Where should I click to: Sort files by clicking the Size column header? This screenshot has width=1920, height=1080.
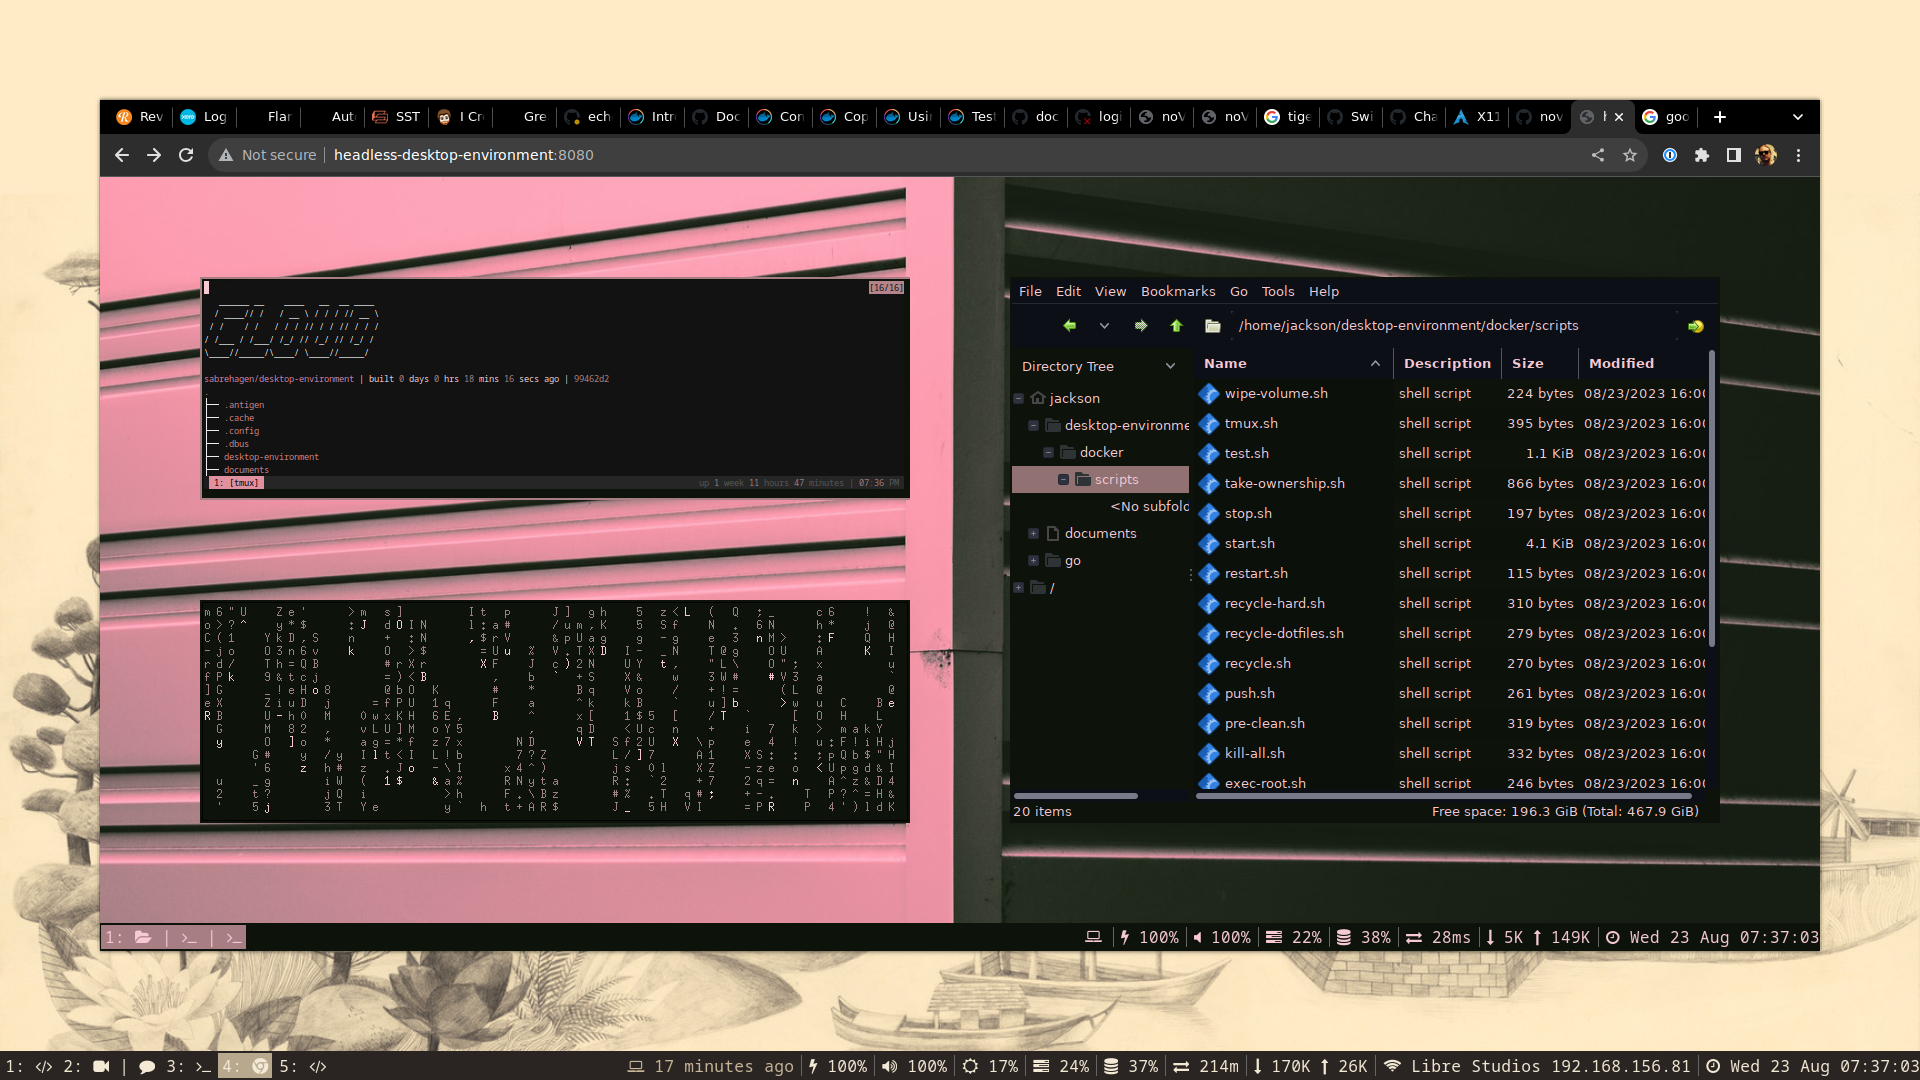[x=1529, y=363]
